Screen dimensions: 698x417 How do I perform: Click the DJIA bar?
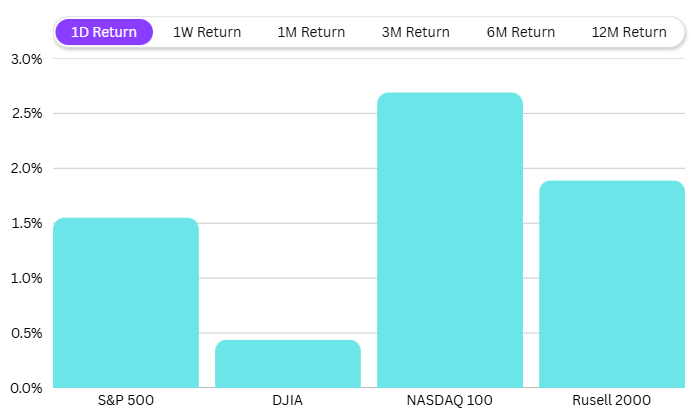point(288,363)
